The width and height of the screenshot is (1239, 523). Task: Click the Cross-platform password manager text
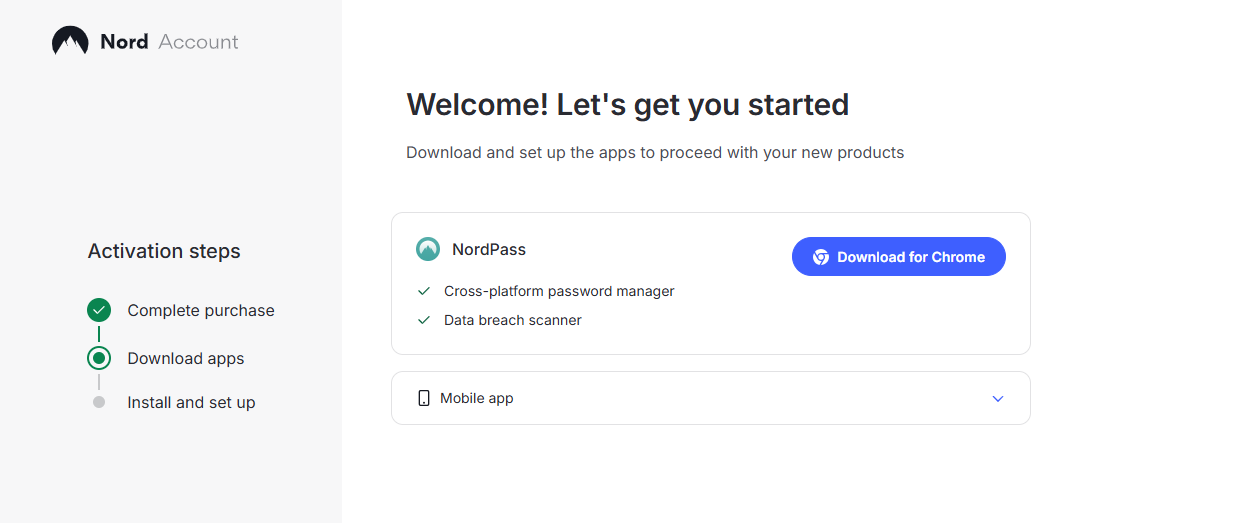559,291
